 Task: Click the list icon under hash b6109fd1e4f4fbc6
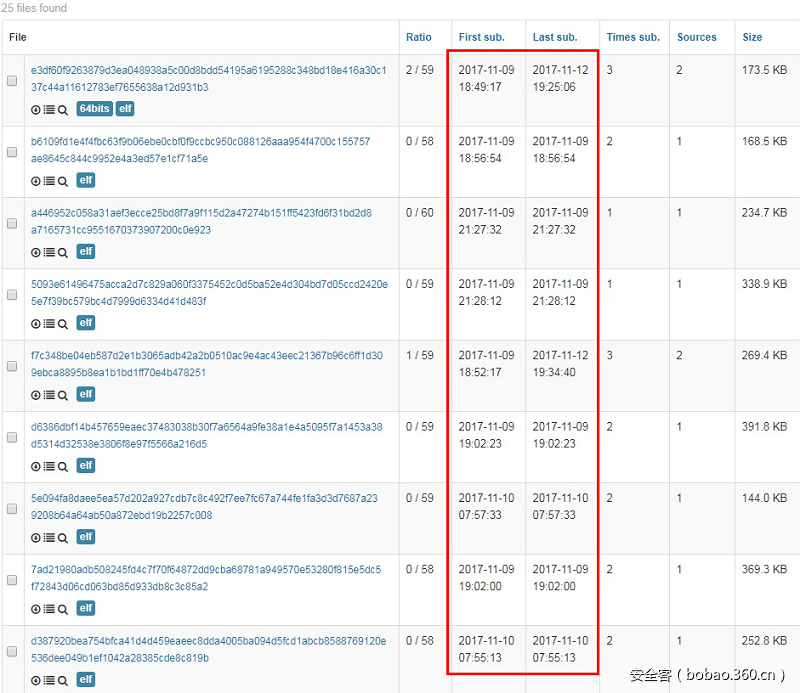pos(49,181)
